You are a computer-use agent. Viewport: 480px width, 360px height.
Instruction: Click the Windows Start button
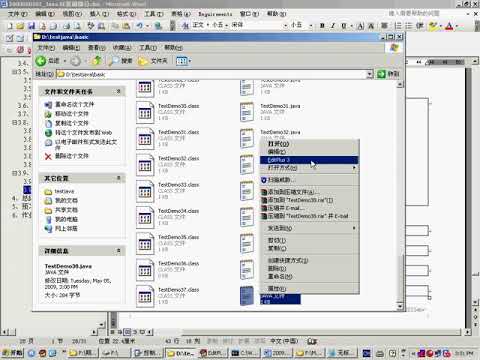(x=12, y=353)
